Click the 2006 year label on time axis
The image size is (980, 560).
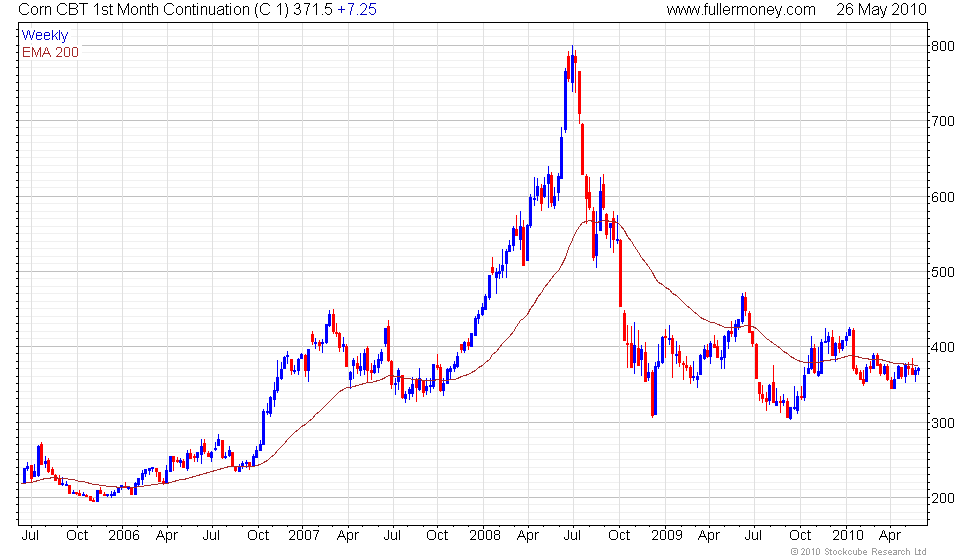click(124, 536)
